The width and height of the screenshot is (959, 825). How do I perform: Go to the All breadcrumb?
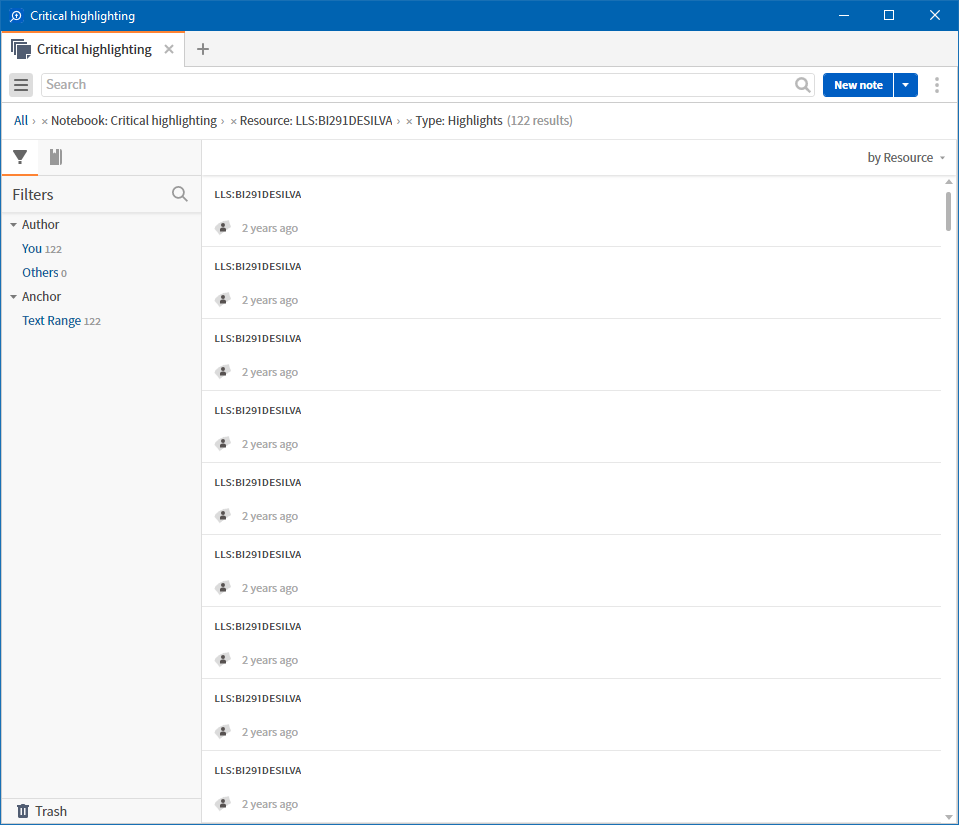tap(21, 120)
